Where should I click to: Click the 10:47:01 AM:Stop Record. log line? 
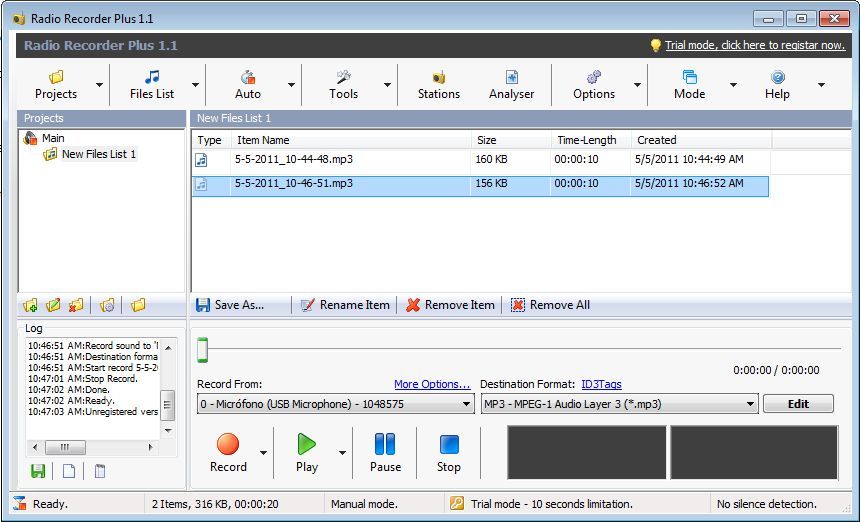83,379
